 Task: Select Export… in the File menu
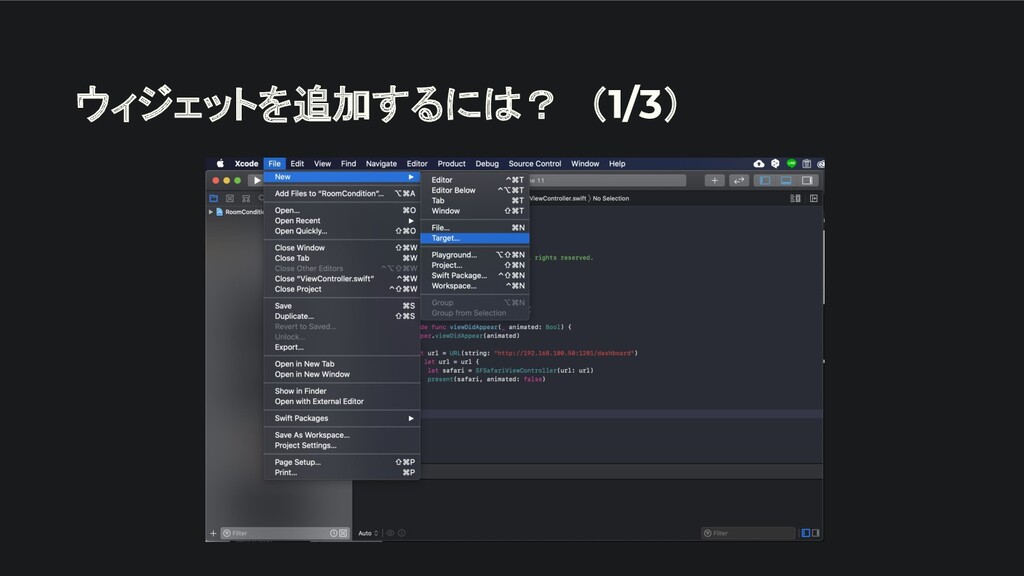342,347
